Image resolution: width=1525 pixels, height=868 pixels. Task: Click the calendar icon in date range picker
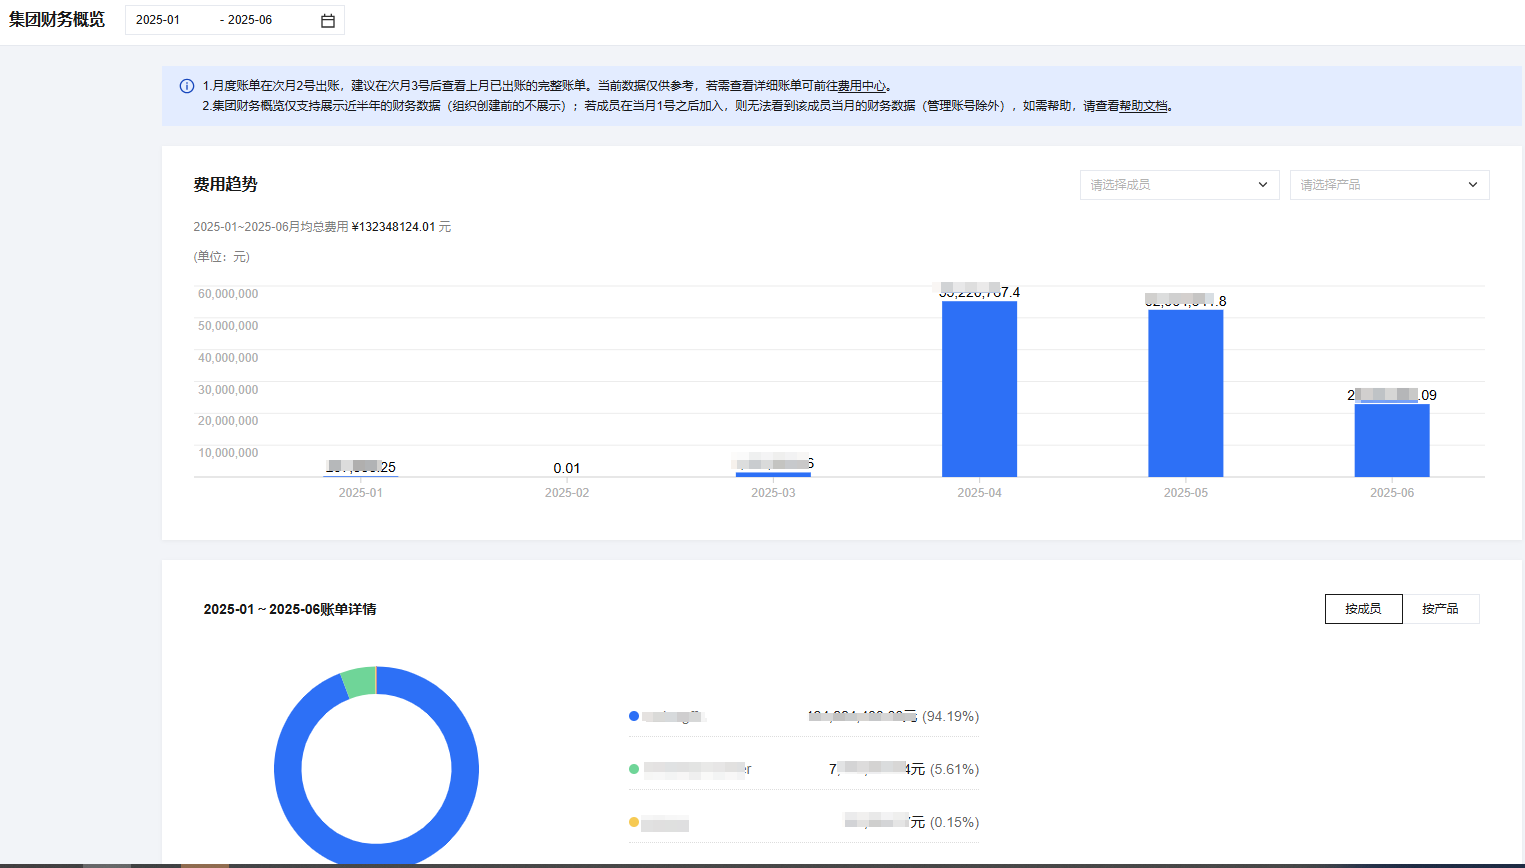[327, 20]
